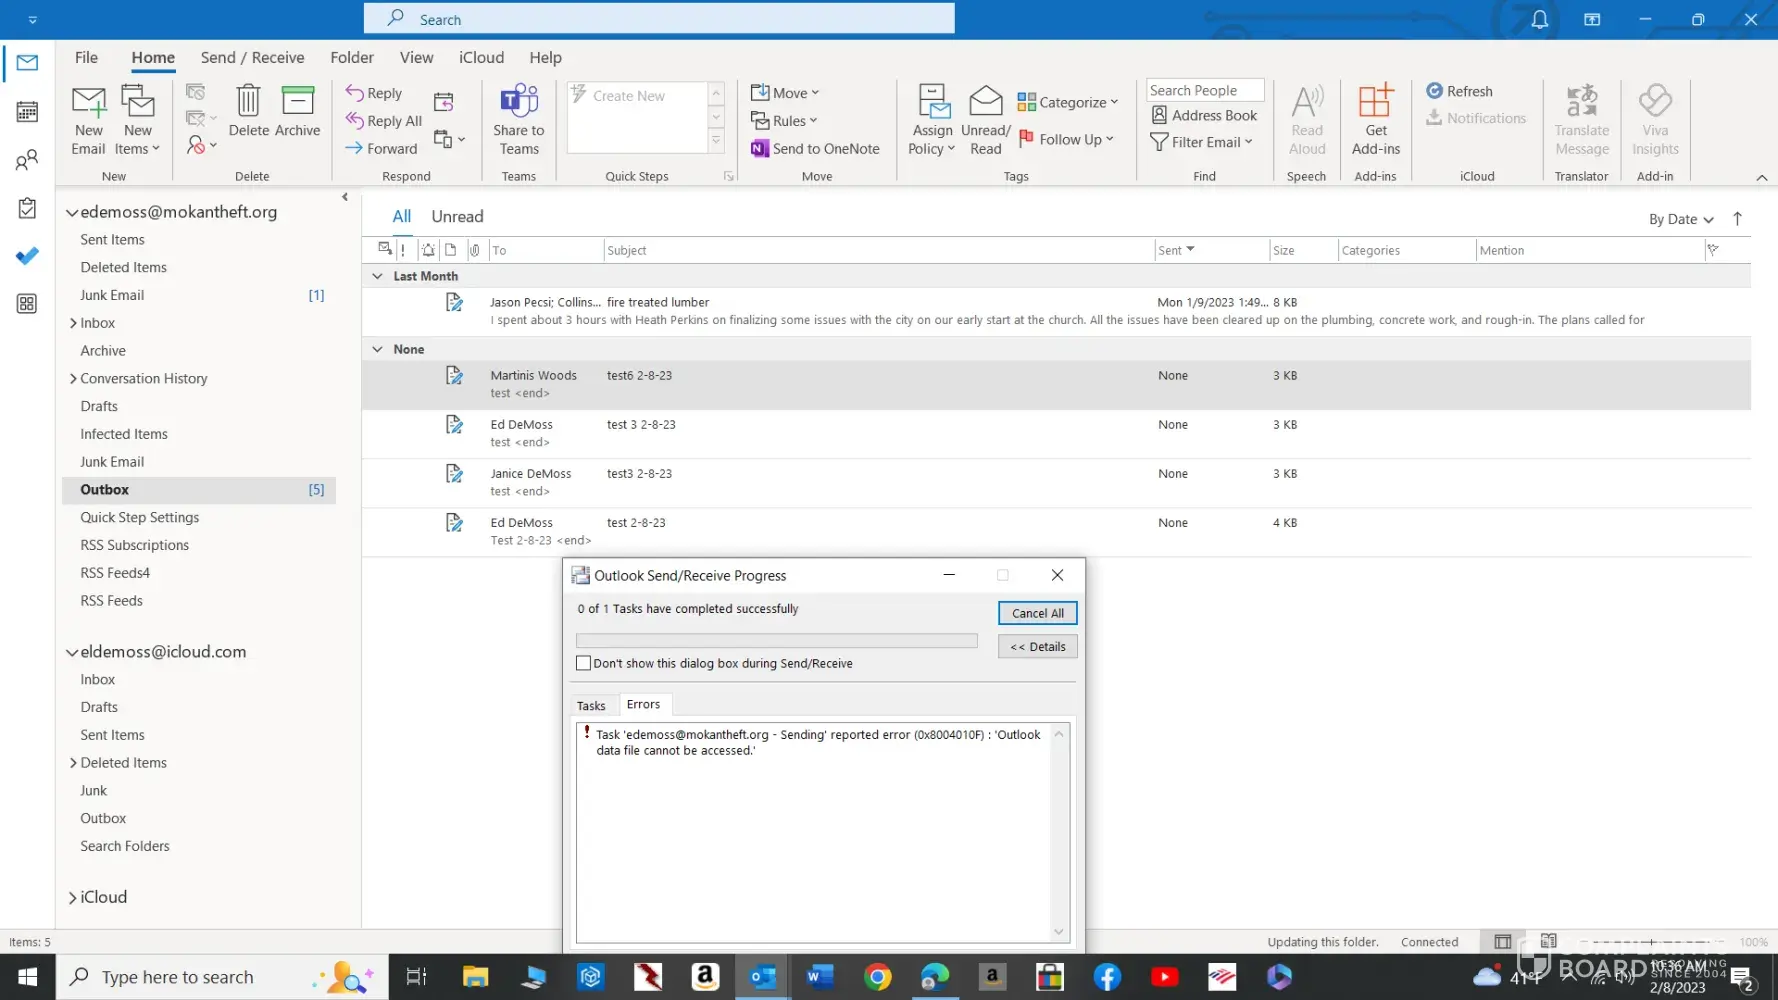1778x1000 pixels.
Task: Click the New Email icon
Action: (88, 103)
